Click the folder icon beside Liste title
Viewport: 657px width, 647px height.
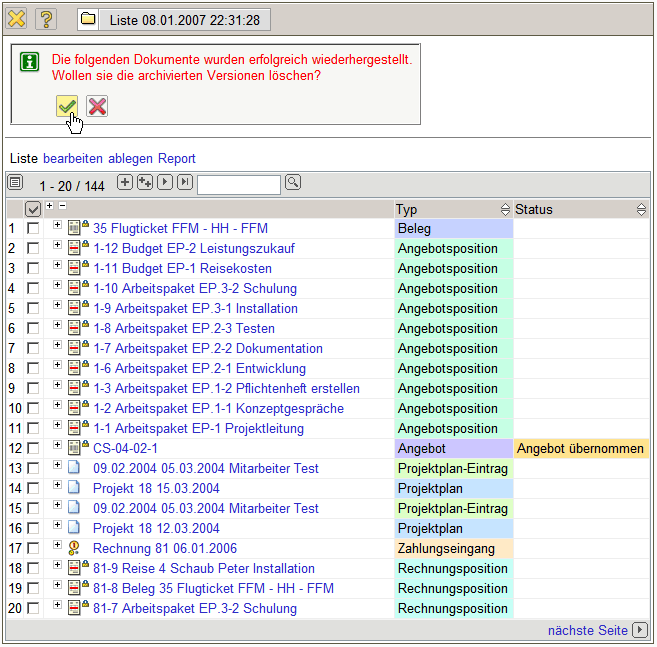89,20
